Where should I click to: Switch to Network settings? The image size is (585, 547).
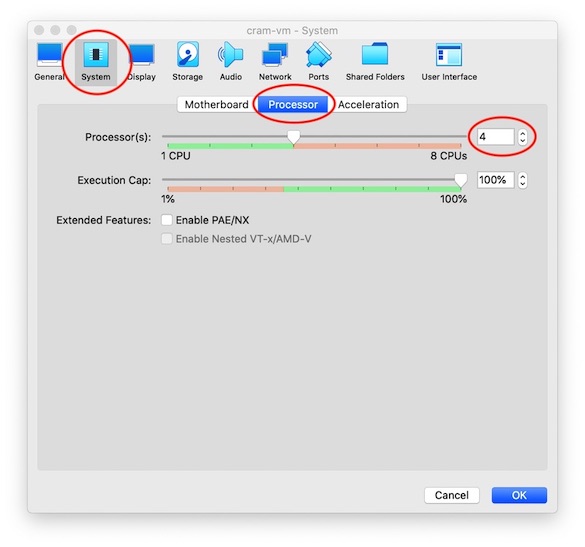[x=275, y=62]
